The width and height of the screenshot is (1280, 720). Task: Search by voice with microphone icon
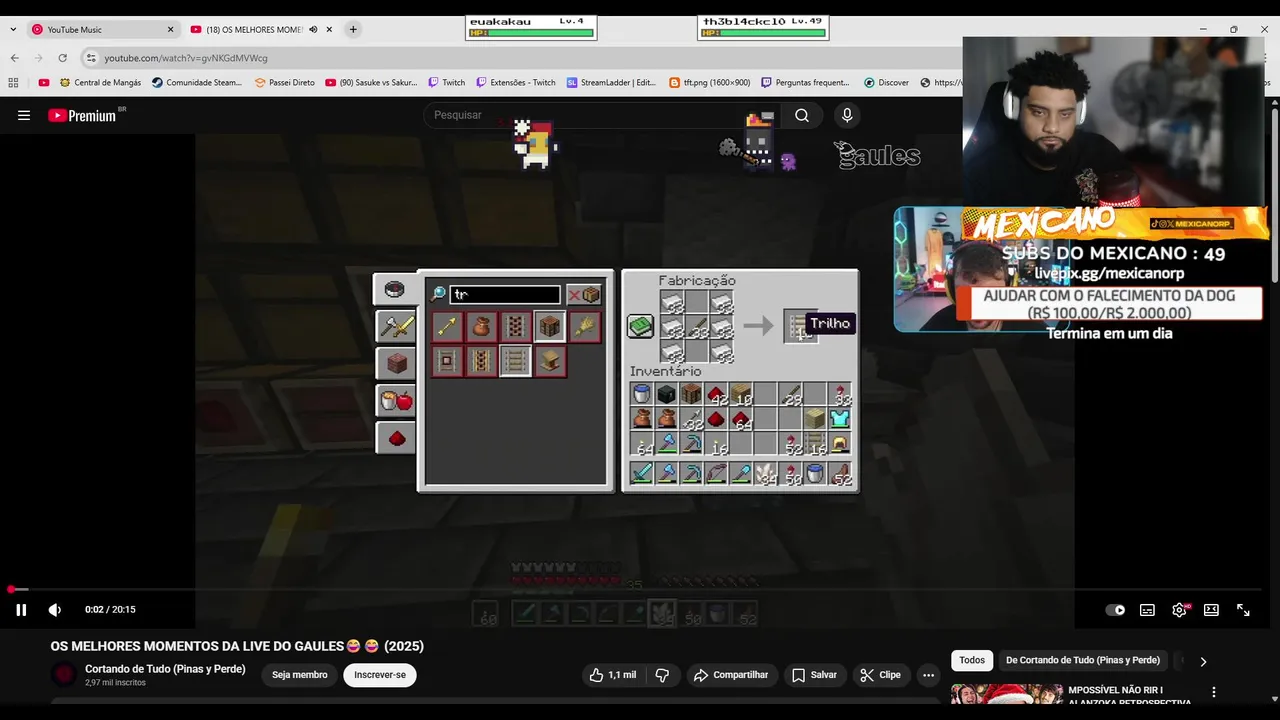(847, 115)
